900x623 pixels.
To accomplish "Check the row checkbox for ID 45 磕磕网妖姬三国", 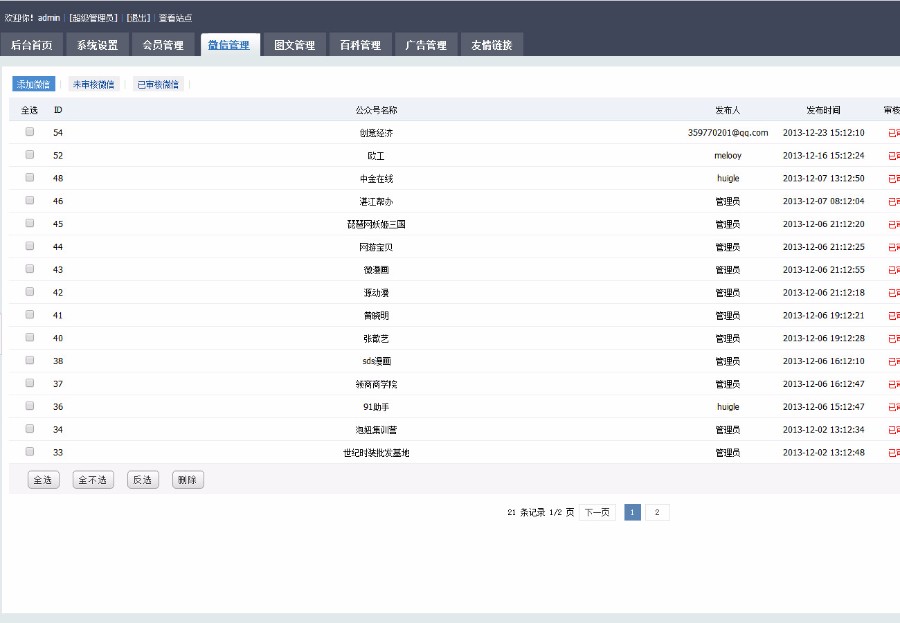I will 29,223.
